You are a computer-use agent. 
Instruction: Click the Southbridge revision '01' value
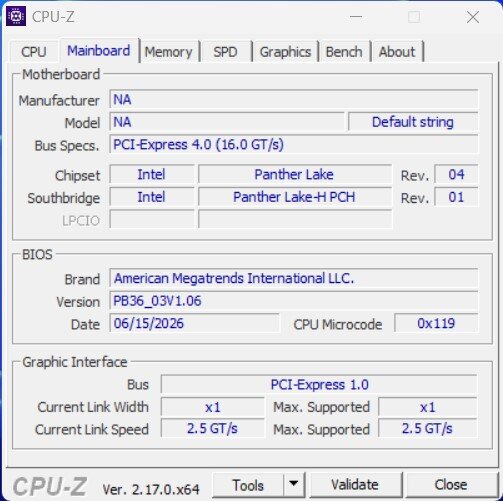[456, 197]
